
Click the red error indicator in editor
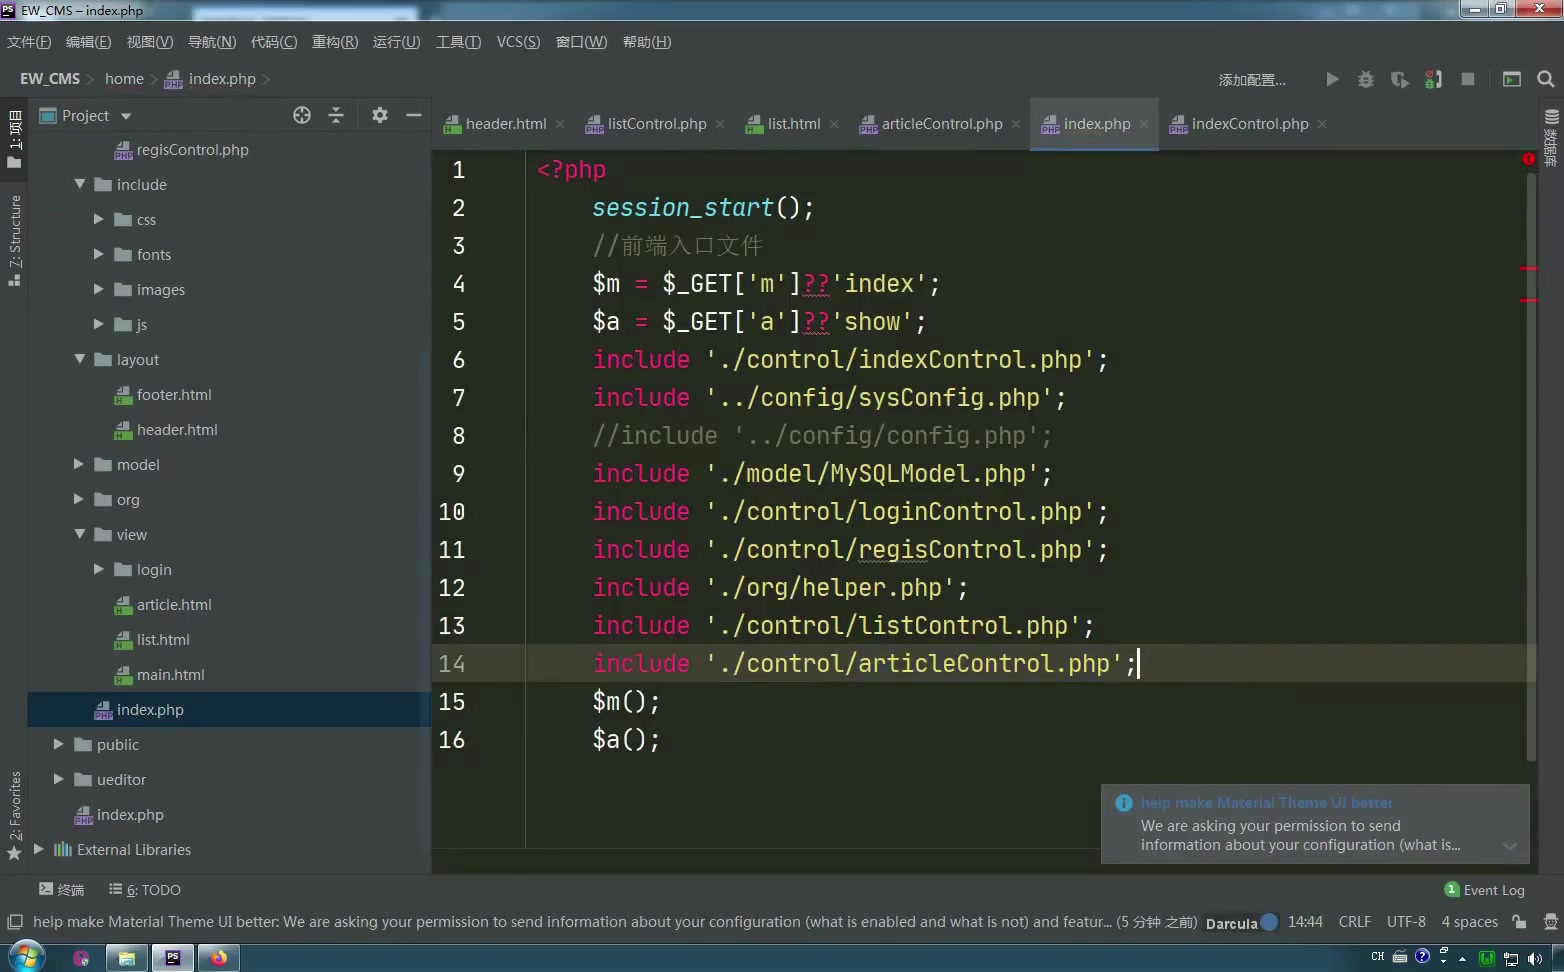coord(1528,159)
